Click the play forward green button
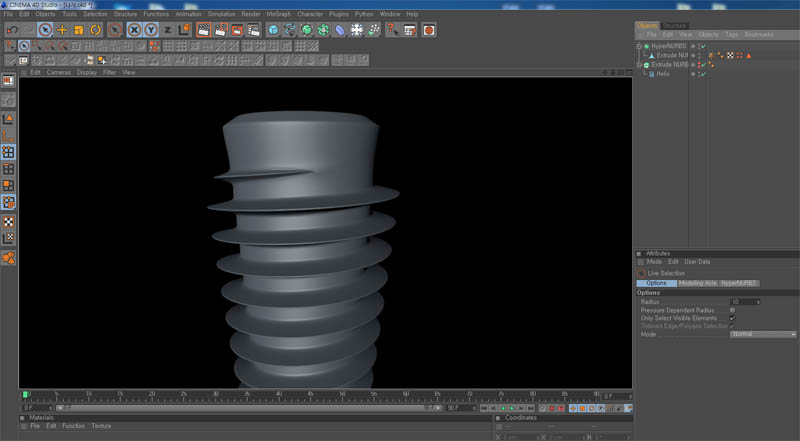The width and height of the screenshot is (800, 441). pyautogui.click(x=512, y=408)
